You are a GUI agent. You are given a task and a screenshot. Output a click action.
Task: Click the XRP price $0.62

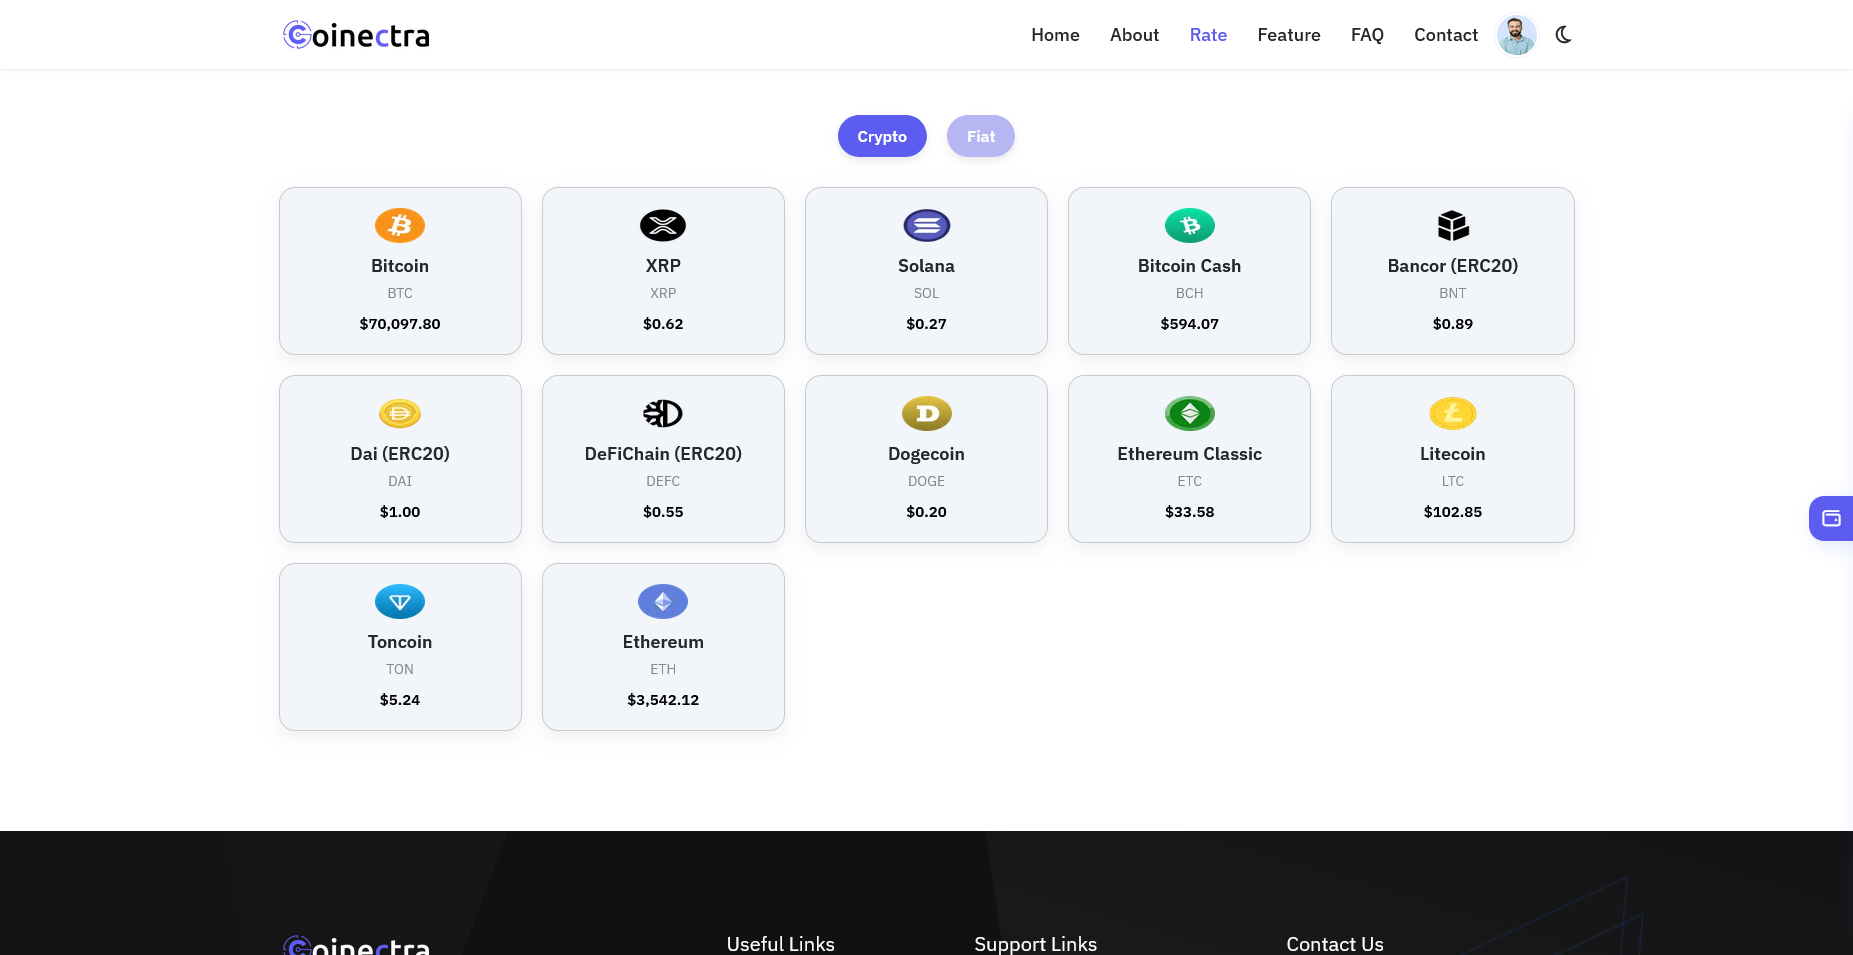pos(663,324)
